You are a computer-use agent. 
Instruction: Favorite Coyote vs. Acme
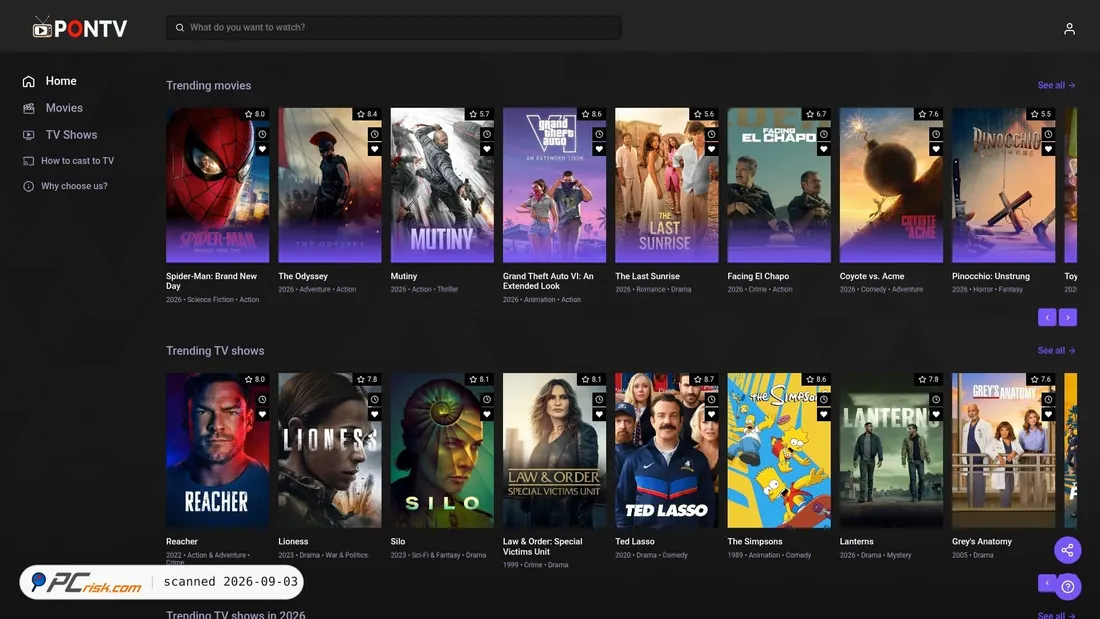pos(936,149)
